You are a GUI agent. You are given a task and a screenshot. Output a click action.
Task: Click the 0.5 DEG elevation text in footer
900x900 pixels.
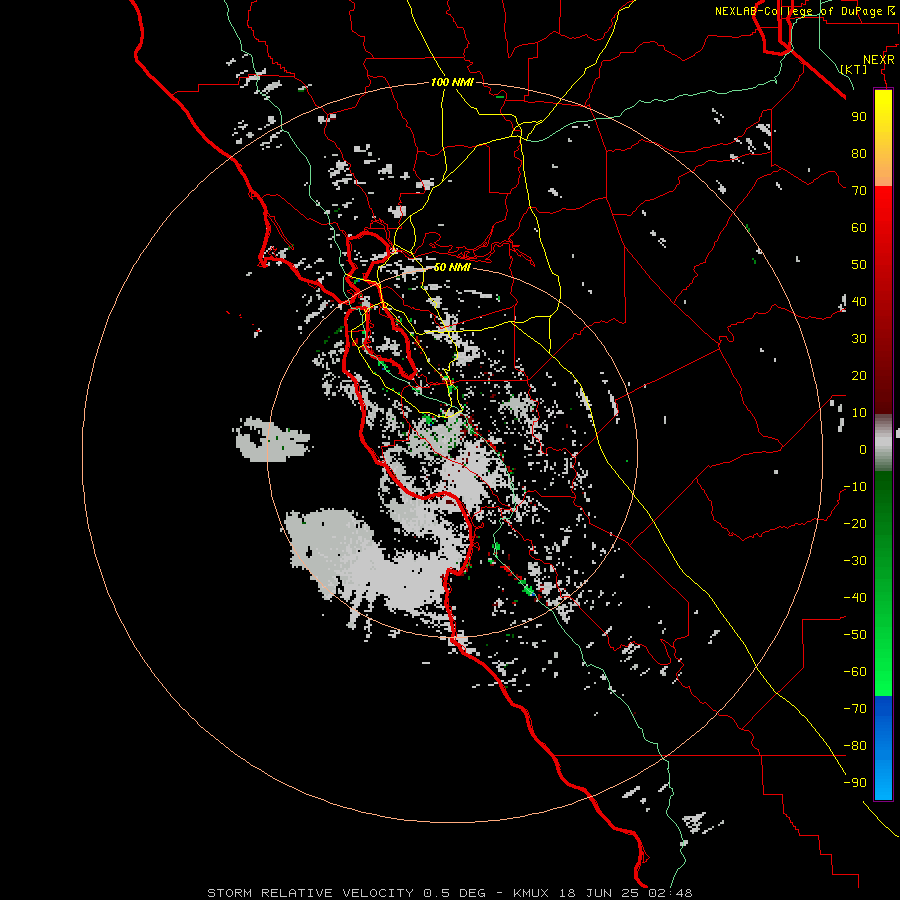tap(455, 893)
